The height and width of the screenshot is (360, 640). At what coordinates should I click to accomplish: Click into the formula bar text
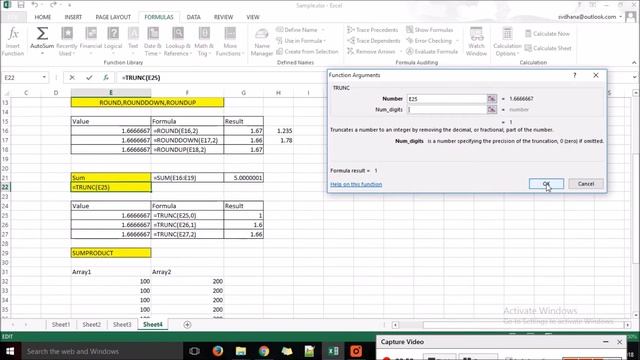click(141, 78)
